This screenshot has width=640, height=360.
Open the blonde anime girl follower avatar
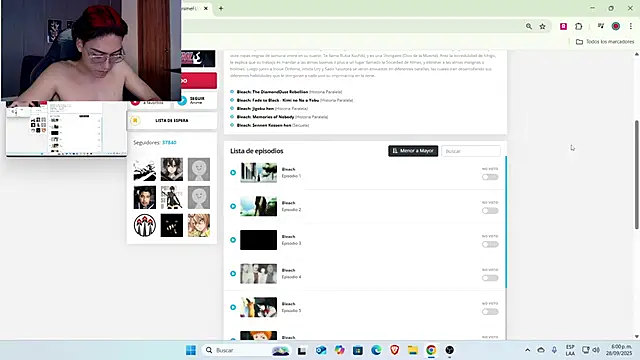[x=199, y=225]
